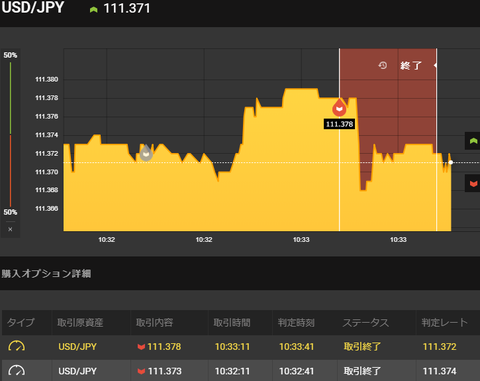This screenshot has height=381, width=480.
Task: Click trade time 10:32:11
Action: point(232,371)
